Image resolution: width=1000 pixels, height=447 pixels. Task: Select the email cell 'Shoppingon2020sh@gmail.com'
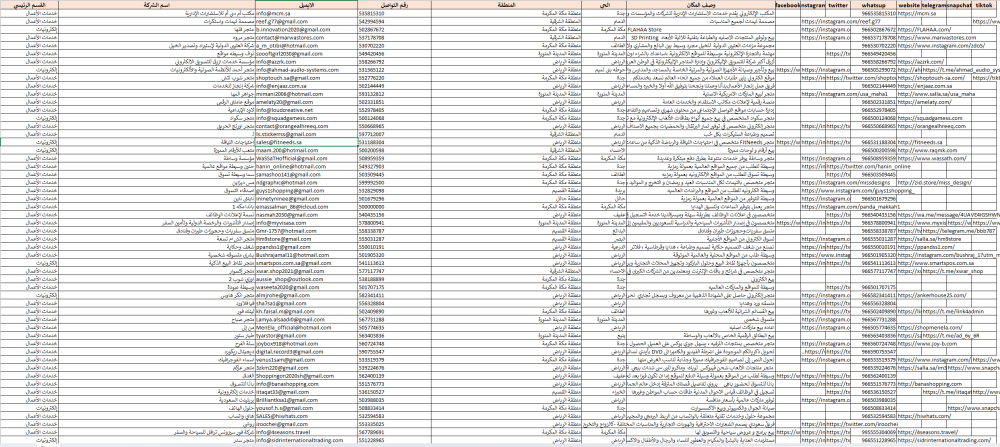coord(306,376)
